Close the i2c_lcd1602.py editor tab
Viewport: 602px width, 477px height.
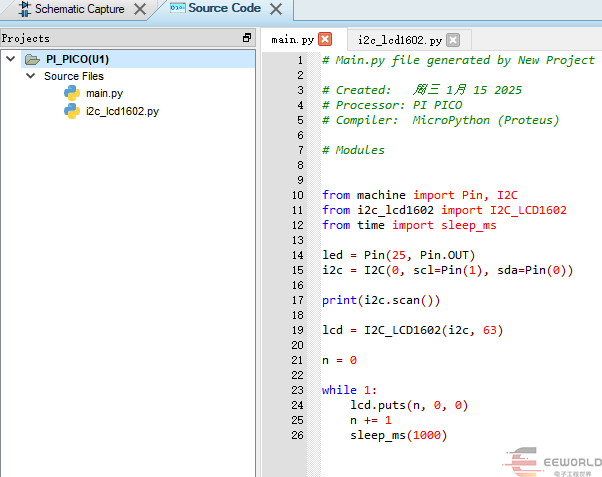[x=452, y=40]
